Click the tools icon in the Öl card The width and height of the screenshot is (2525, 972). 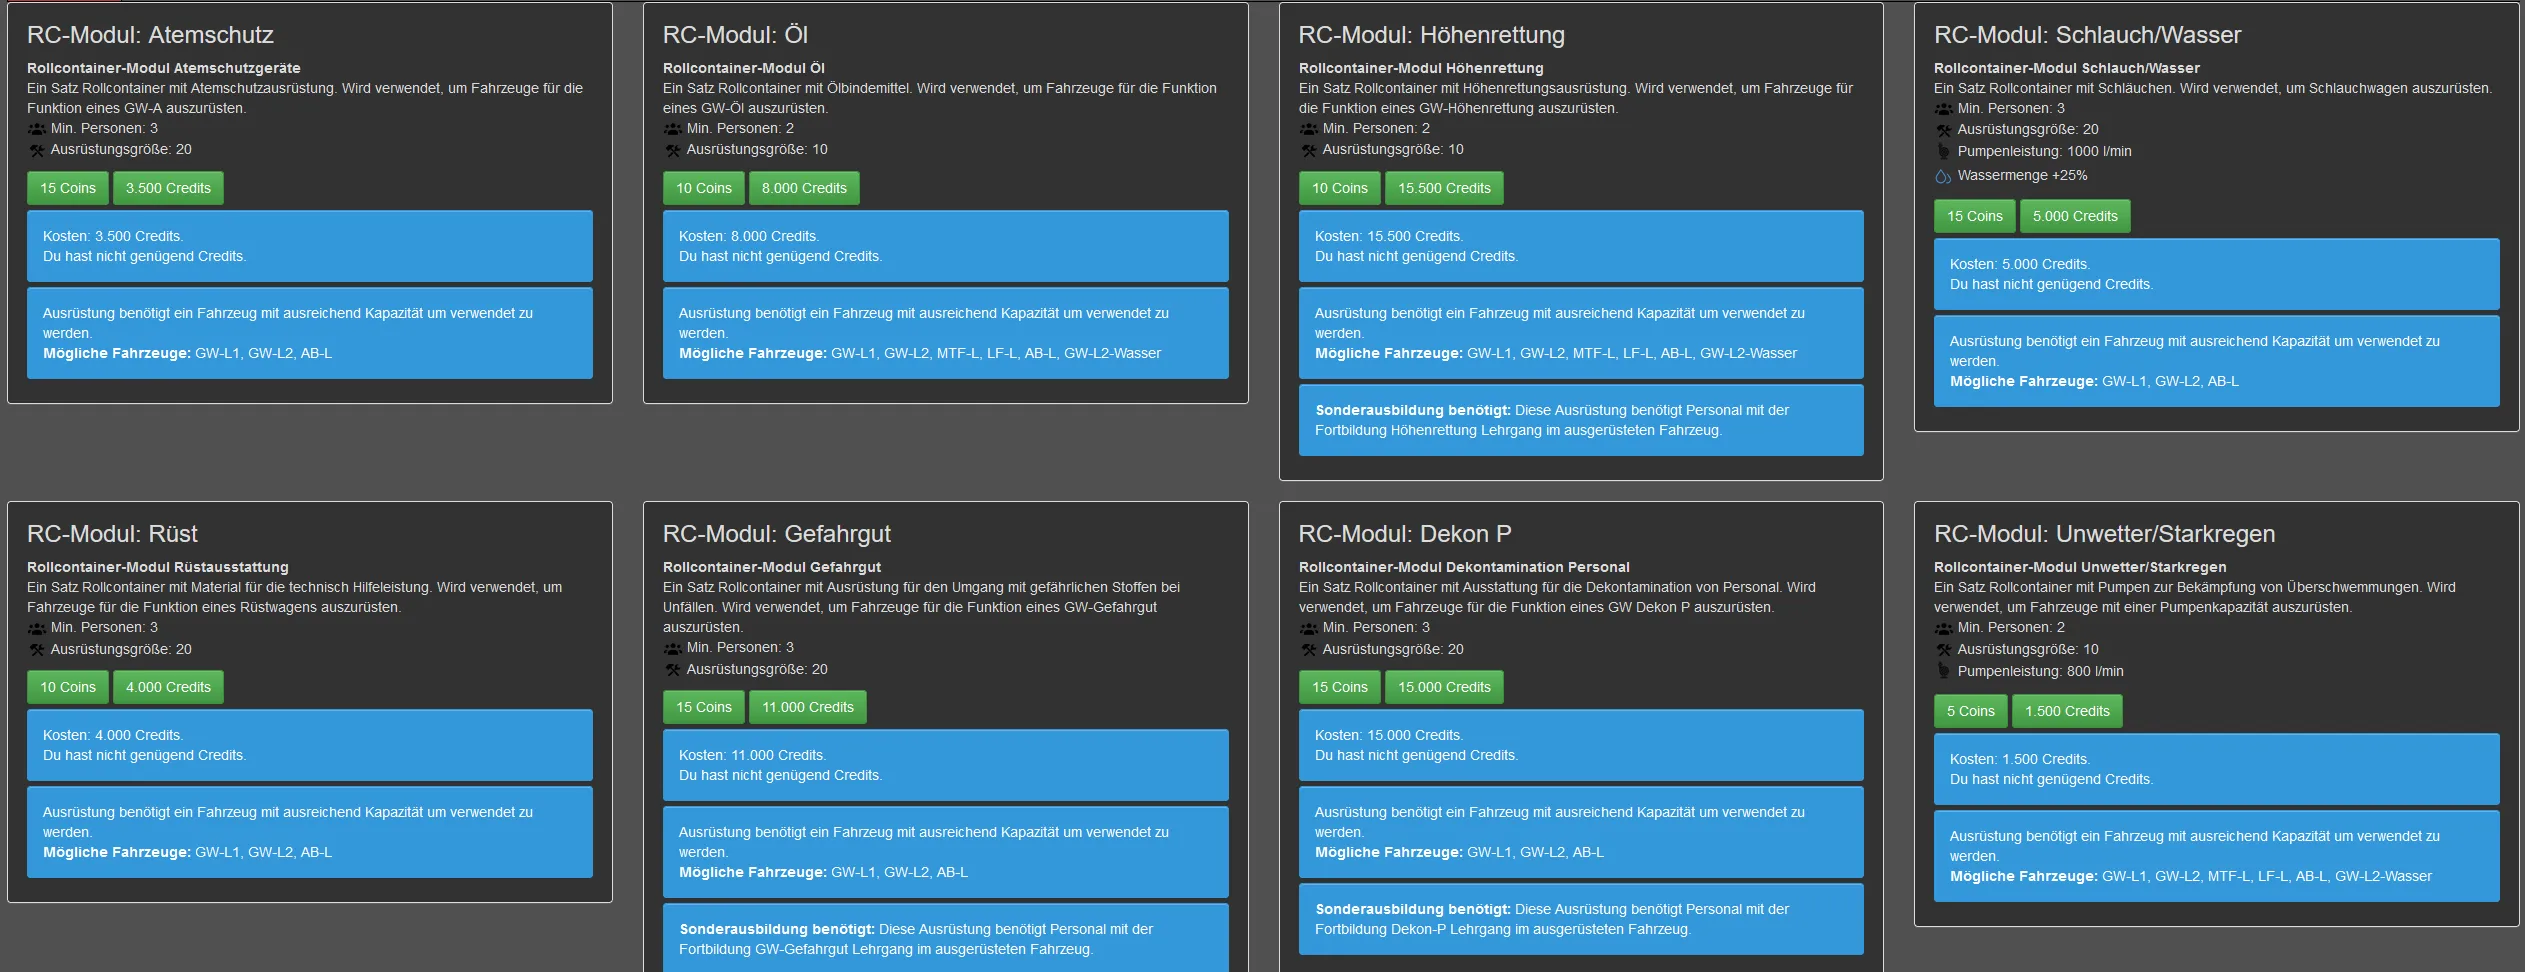pyautogui.click(x=672, y=150)
